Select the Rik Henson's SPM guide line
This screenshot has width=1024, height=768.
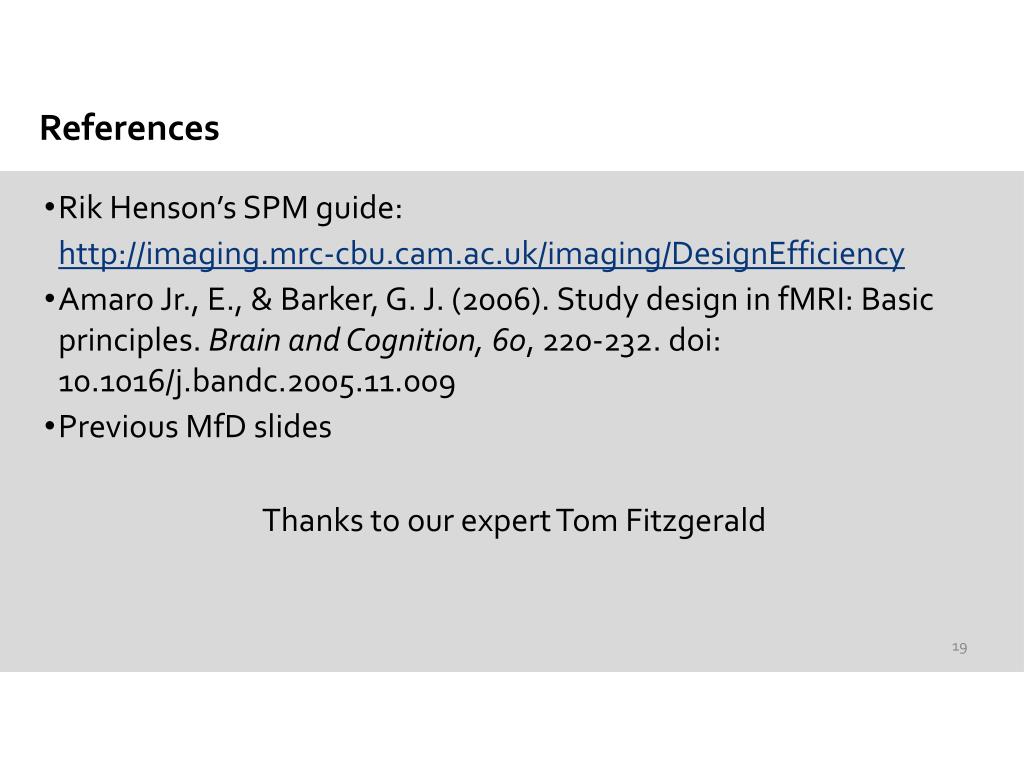point(231,208)
